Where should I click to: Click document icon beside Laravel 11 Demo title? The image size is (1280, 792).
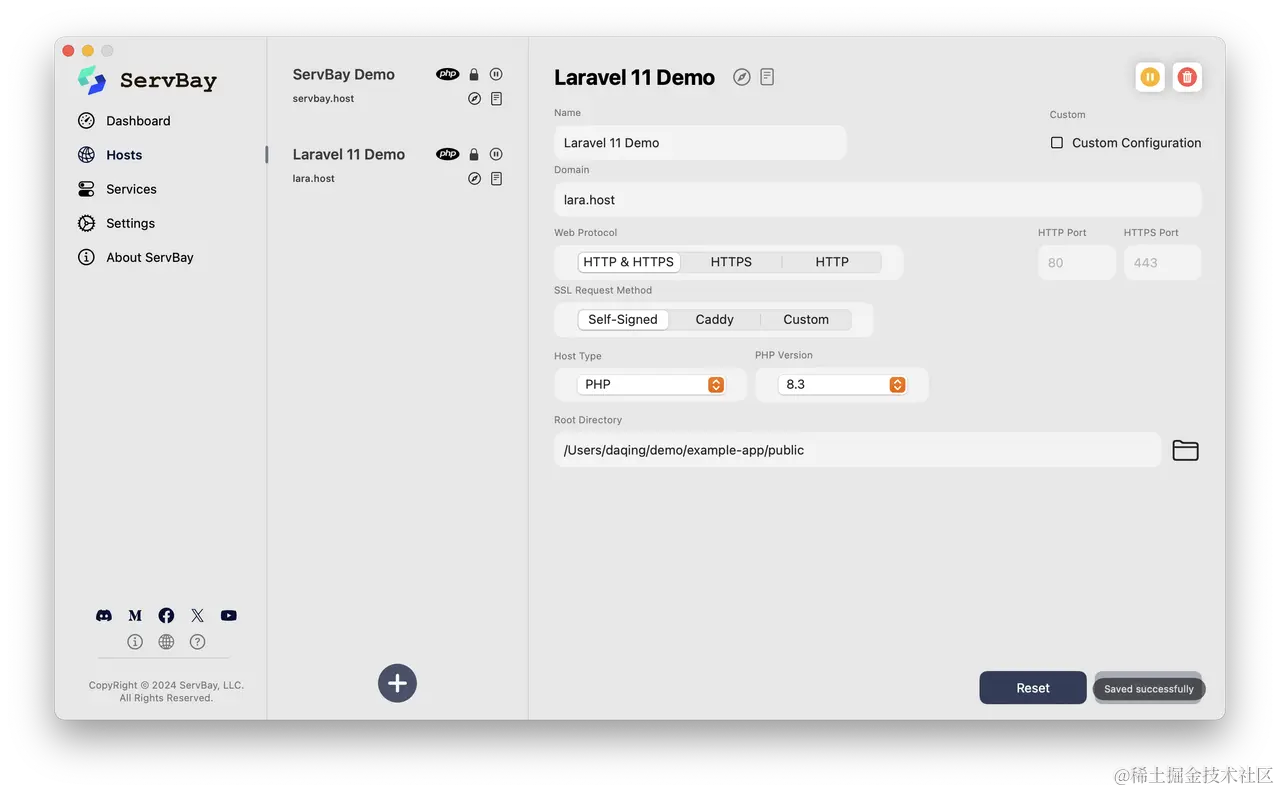(767, 77)
